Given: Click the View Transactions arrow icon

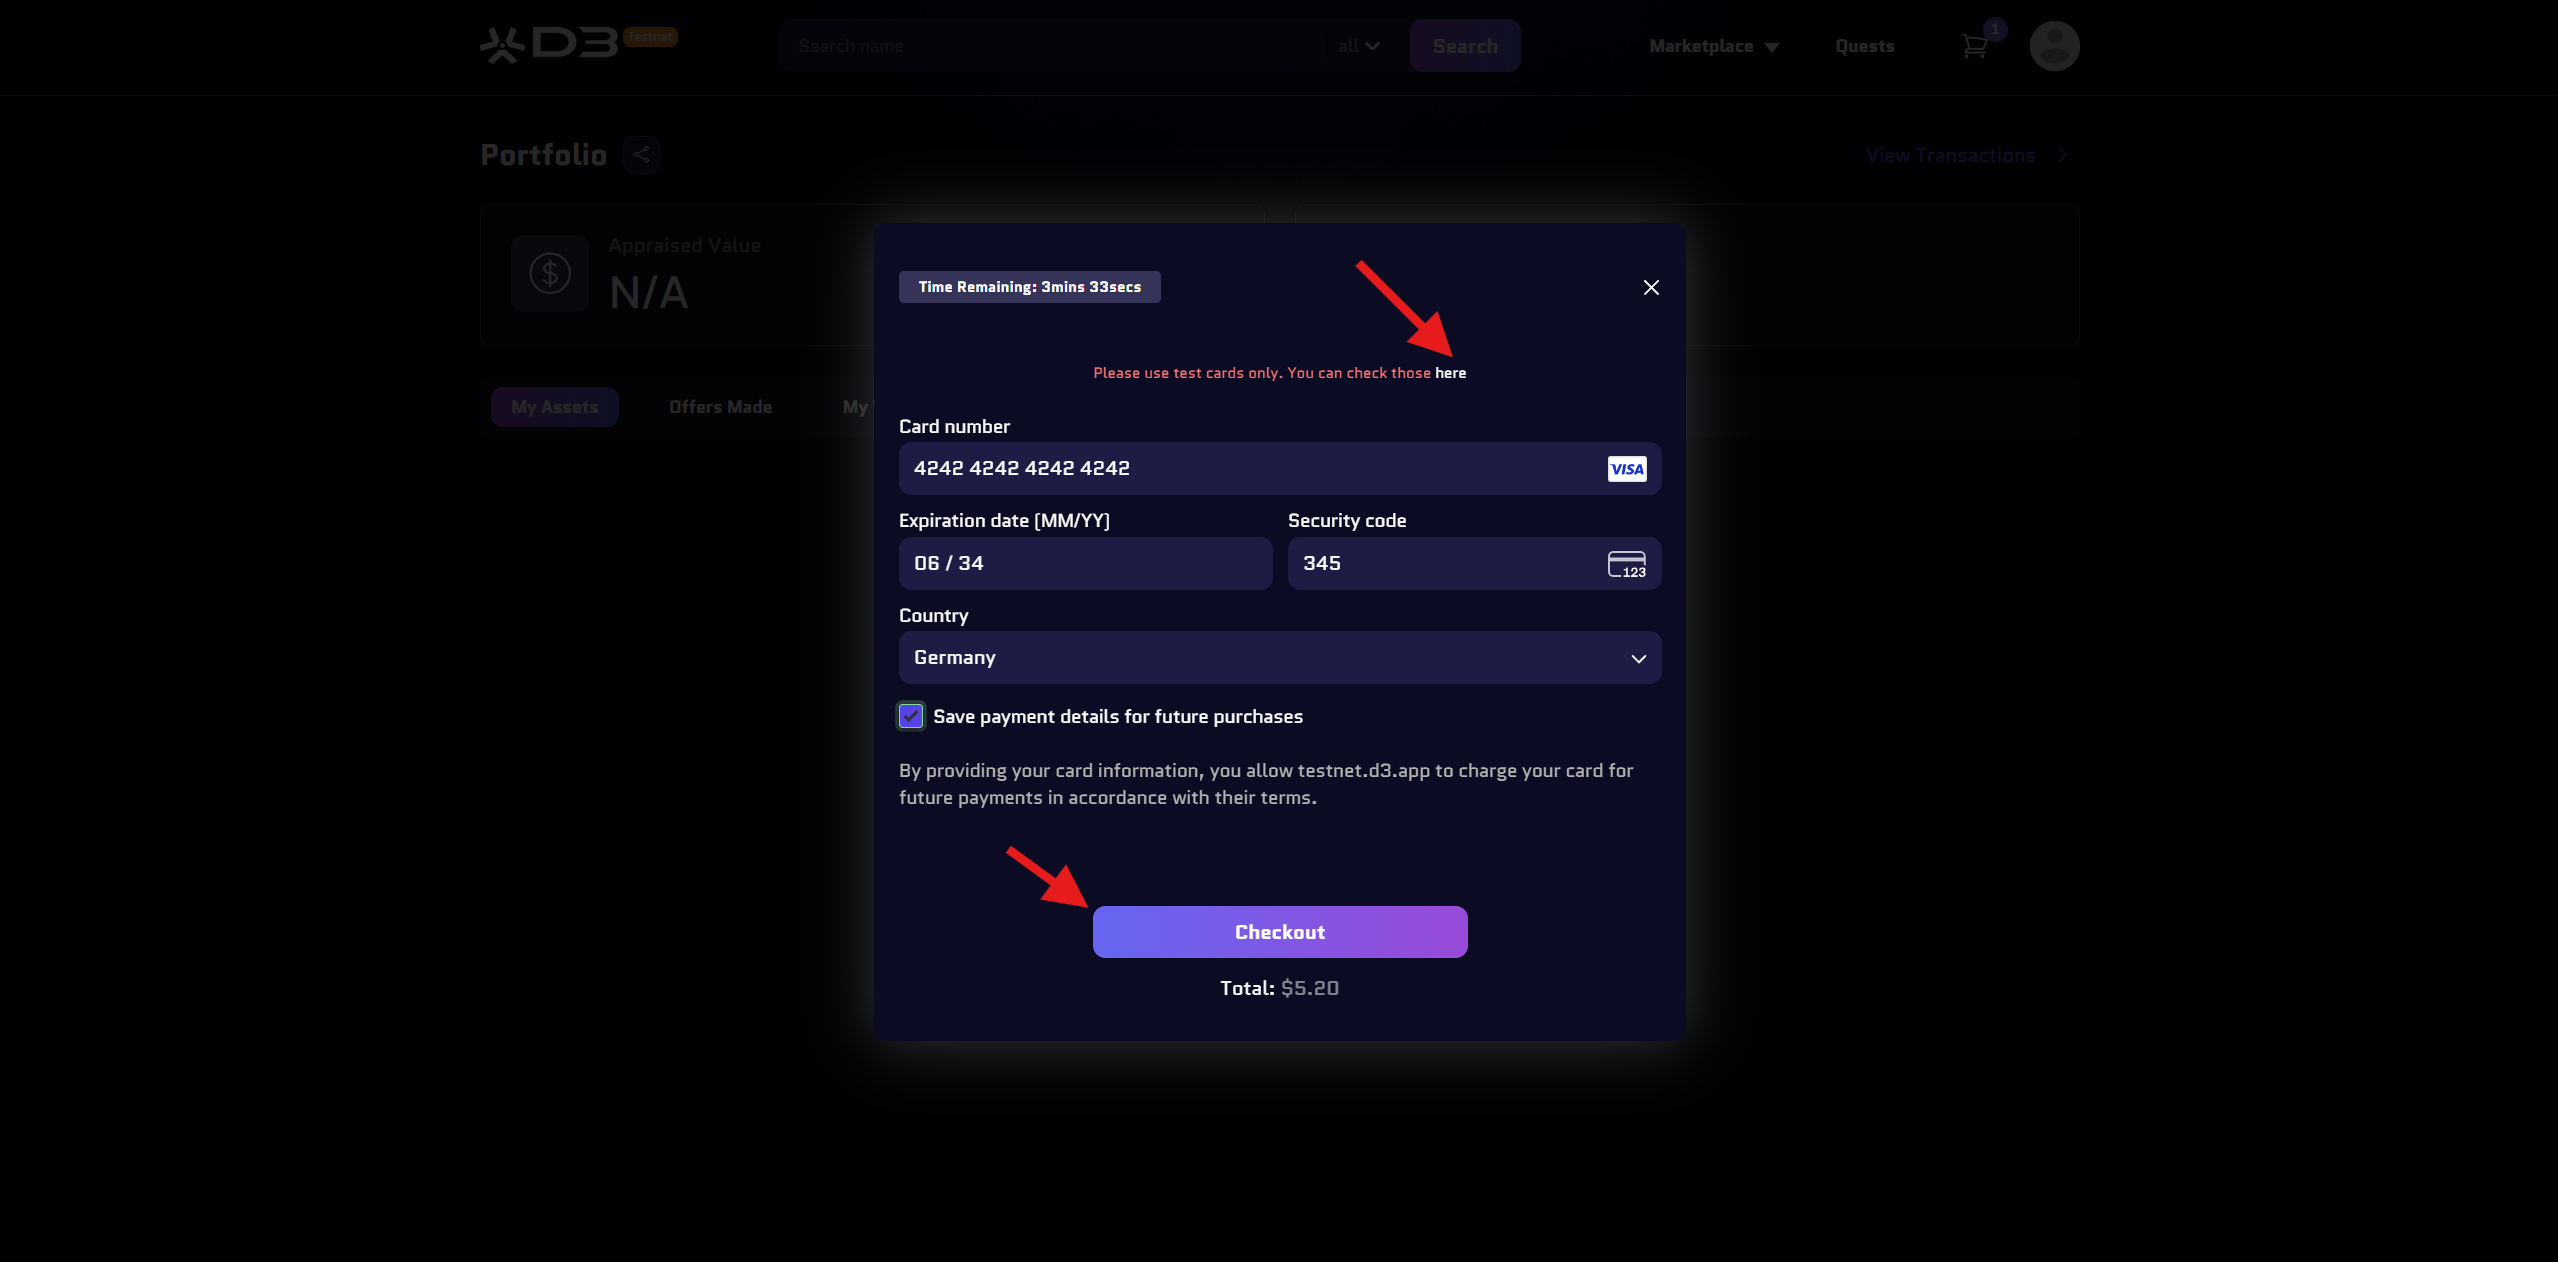Looking at the screenshot, I should coord(2063,156).
